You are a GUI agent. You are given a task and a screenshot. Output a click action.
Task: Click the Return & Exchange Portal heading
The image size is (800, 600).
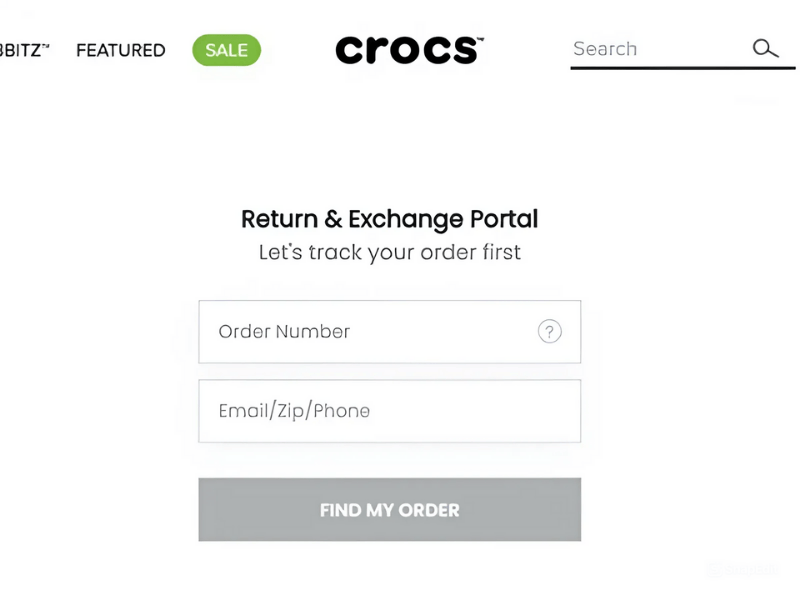[389, 219]
